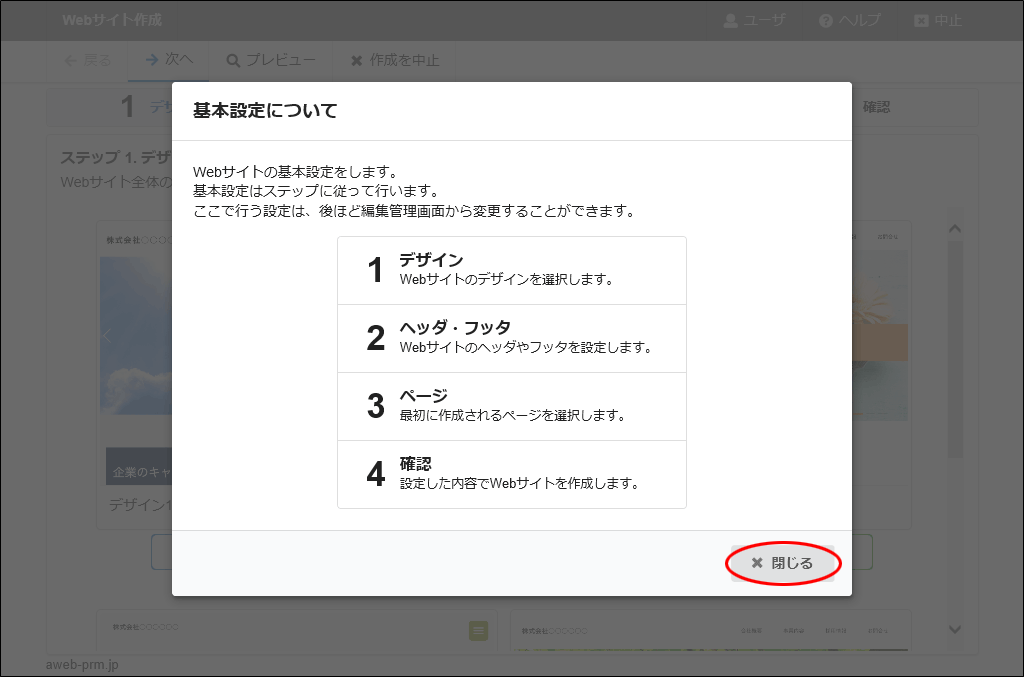This screenshot has width=1024, height=677.
Task: Click the 確認 row in the dialog list
Action: [512, 474]
